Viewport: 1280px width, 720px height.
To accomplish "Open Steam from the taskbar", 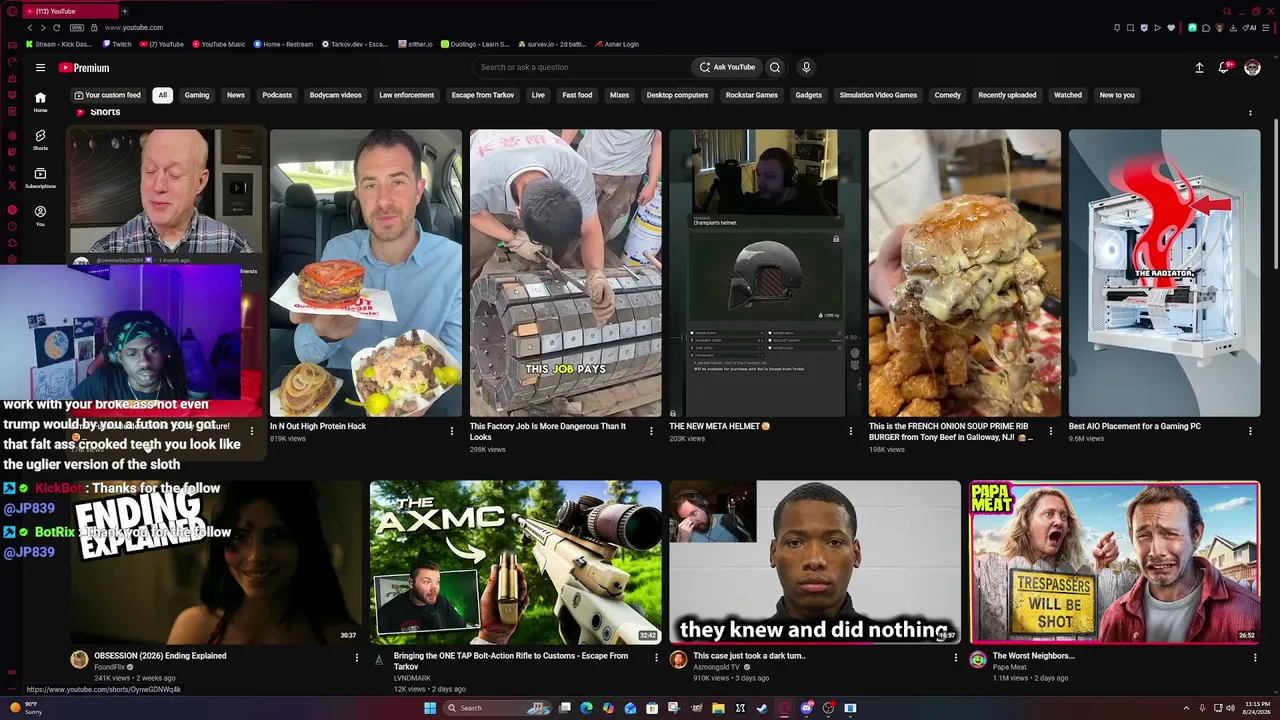I will click(762, 708).
